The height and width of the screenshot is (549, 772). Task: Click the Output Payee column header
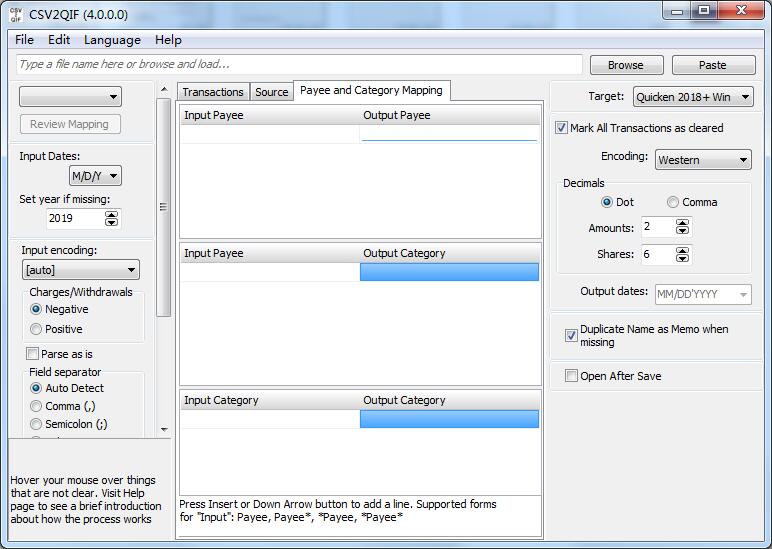(x=450, y=115)
